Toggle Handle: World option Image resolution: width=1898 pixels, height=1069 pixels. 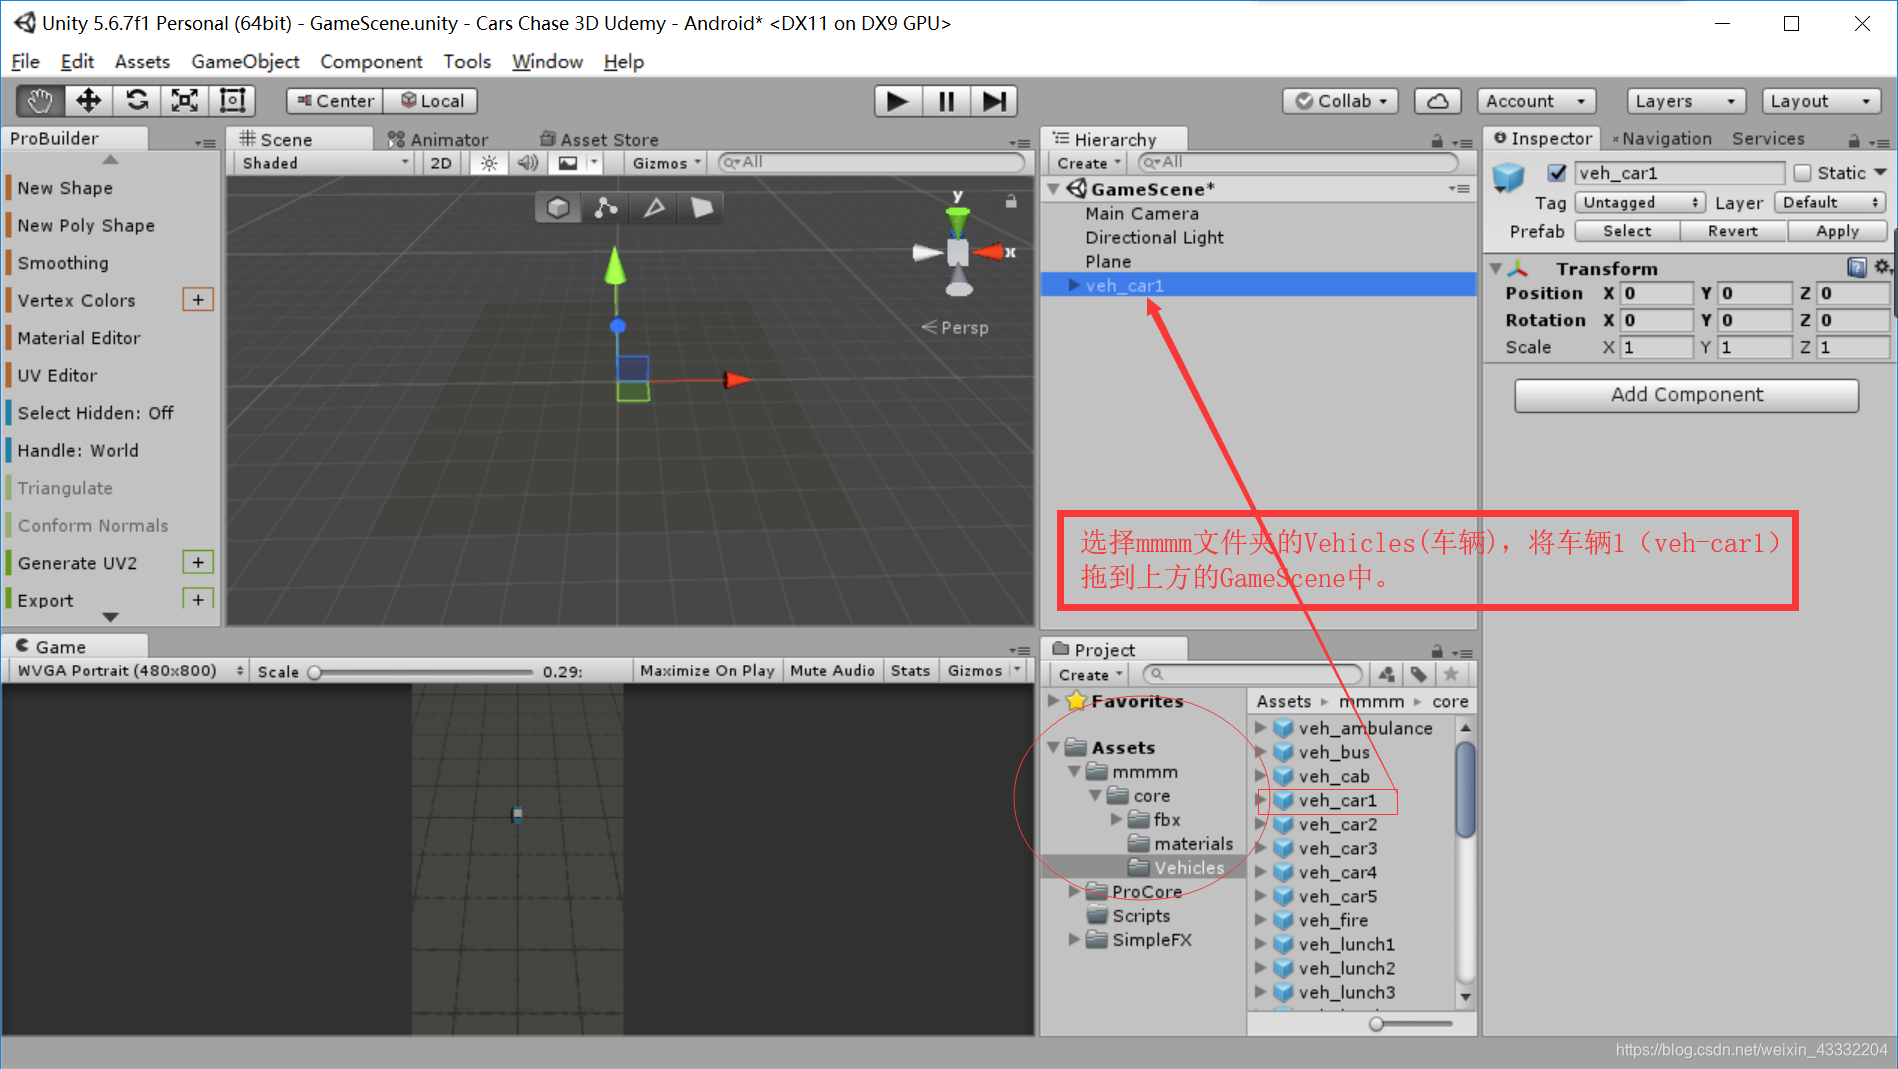[78, 451]
